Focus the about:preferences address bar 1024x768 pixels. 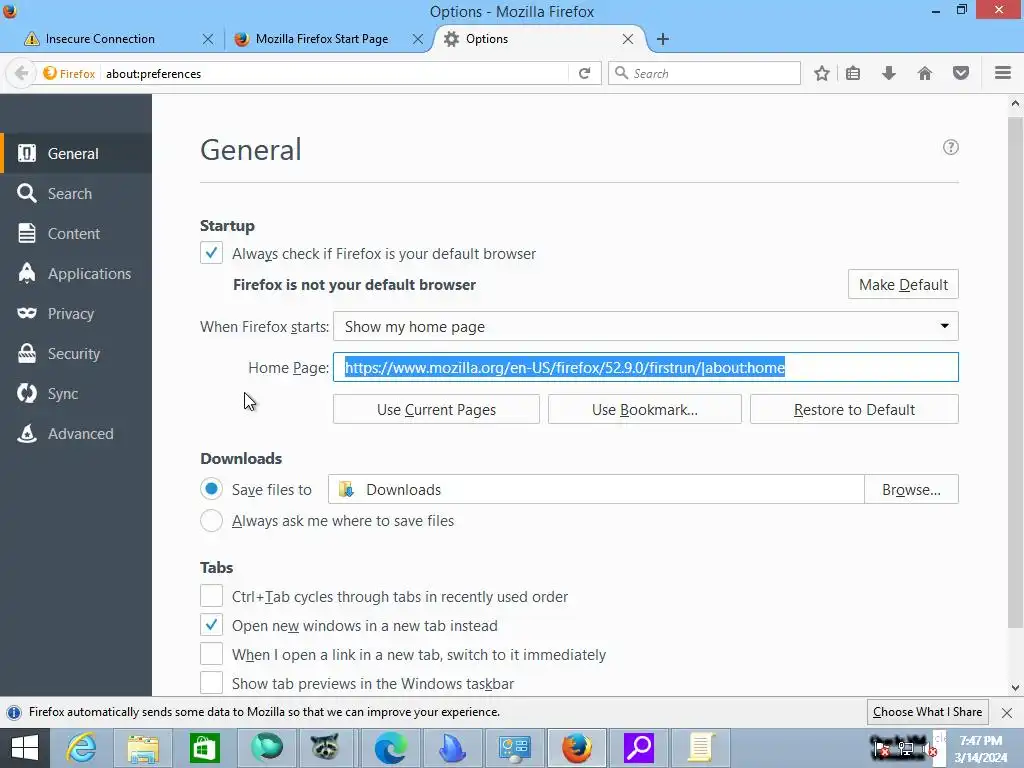coord(333,73)
